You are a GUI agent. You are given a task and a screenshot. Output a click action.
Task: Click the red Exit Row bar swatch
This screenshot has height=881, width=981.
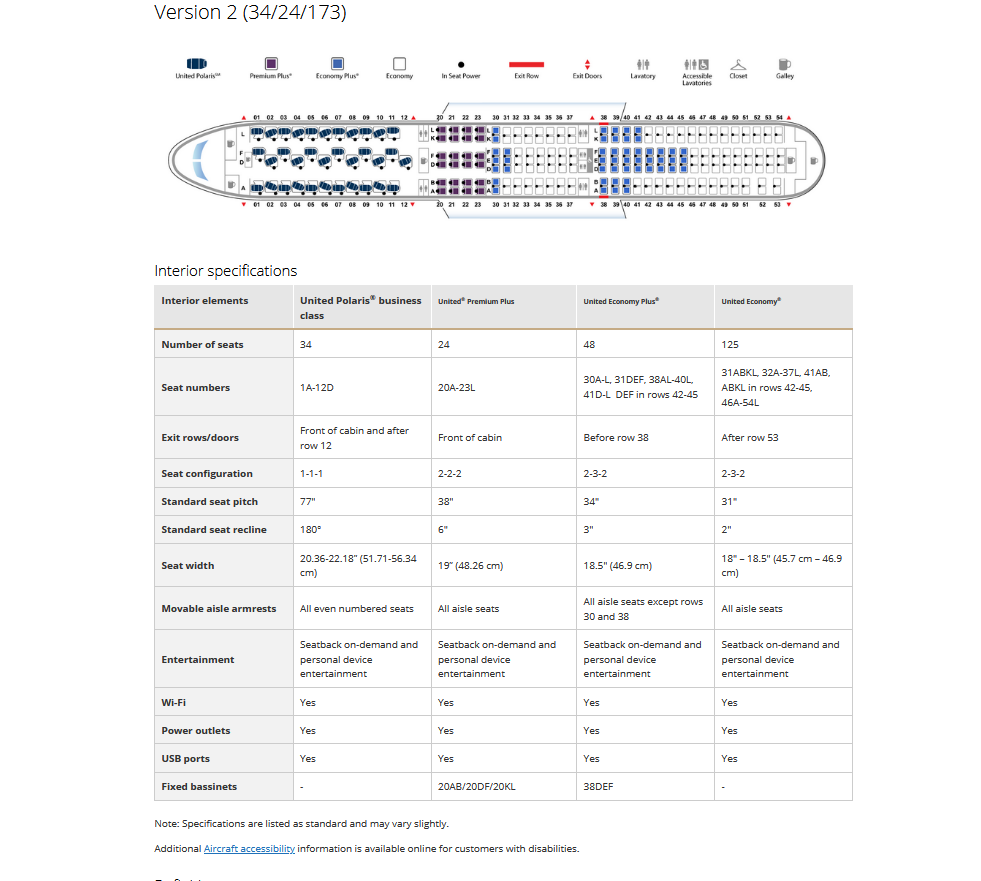[x=526, y=63]
